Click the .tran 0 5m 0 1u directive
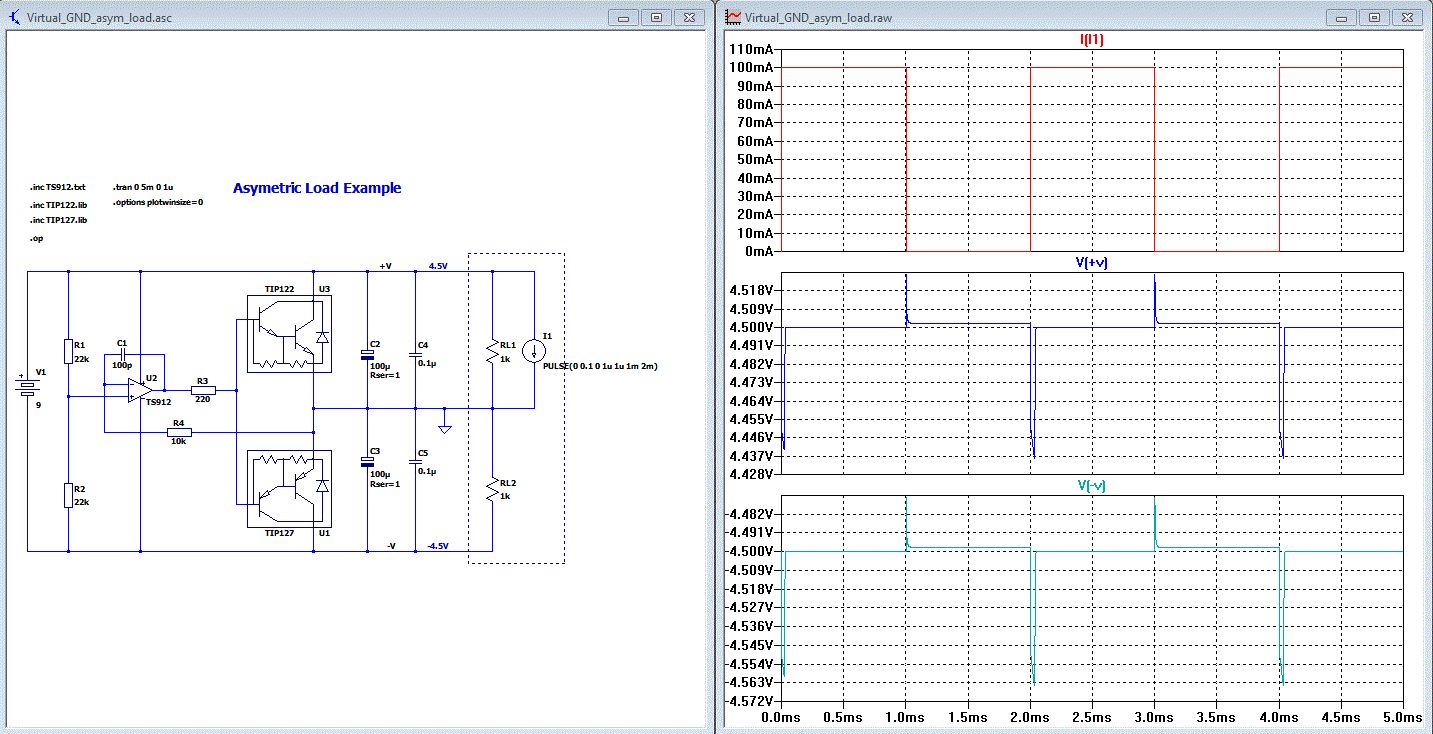Image resolution: width=1433 pixels, height=734 pixels. coord(145,187)
